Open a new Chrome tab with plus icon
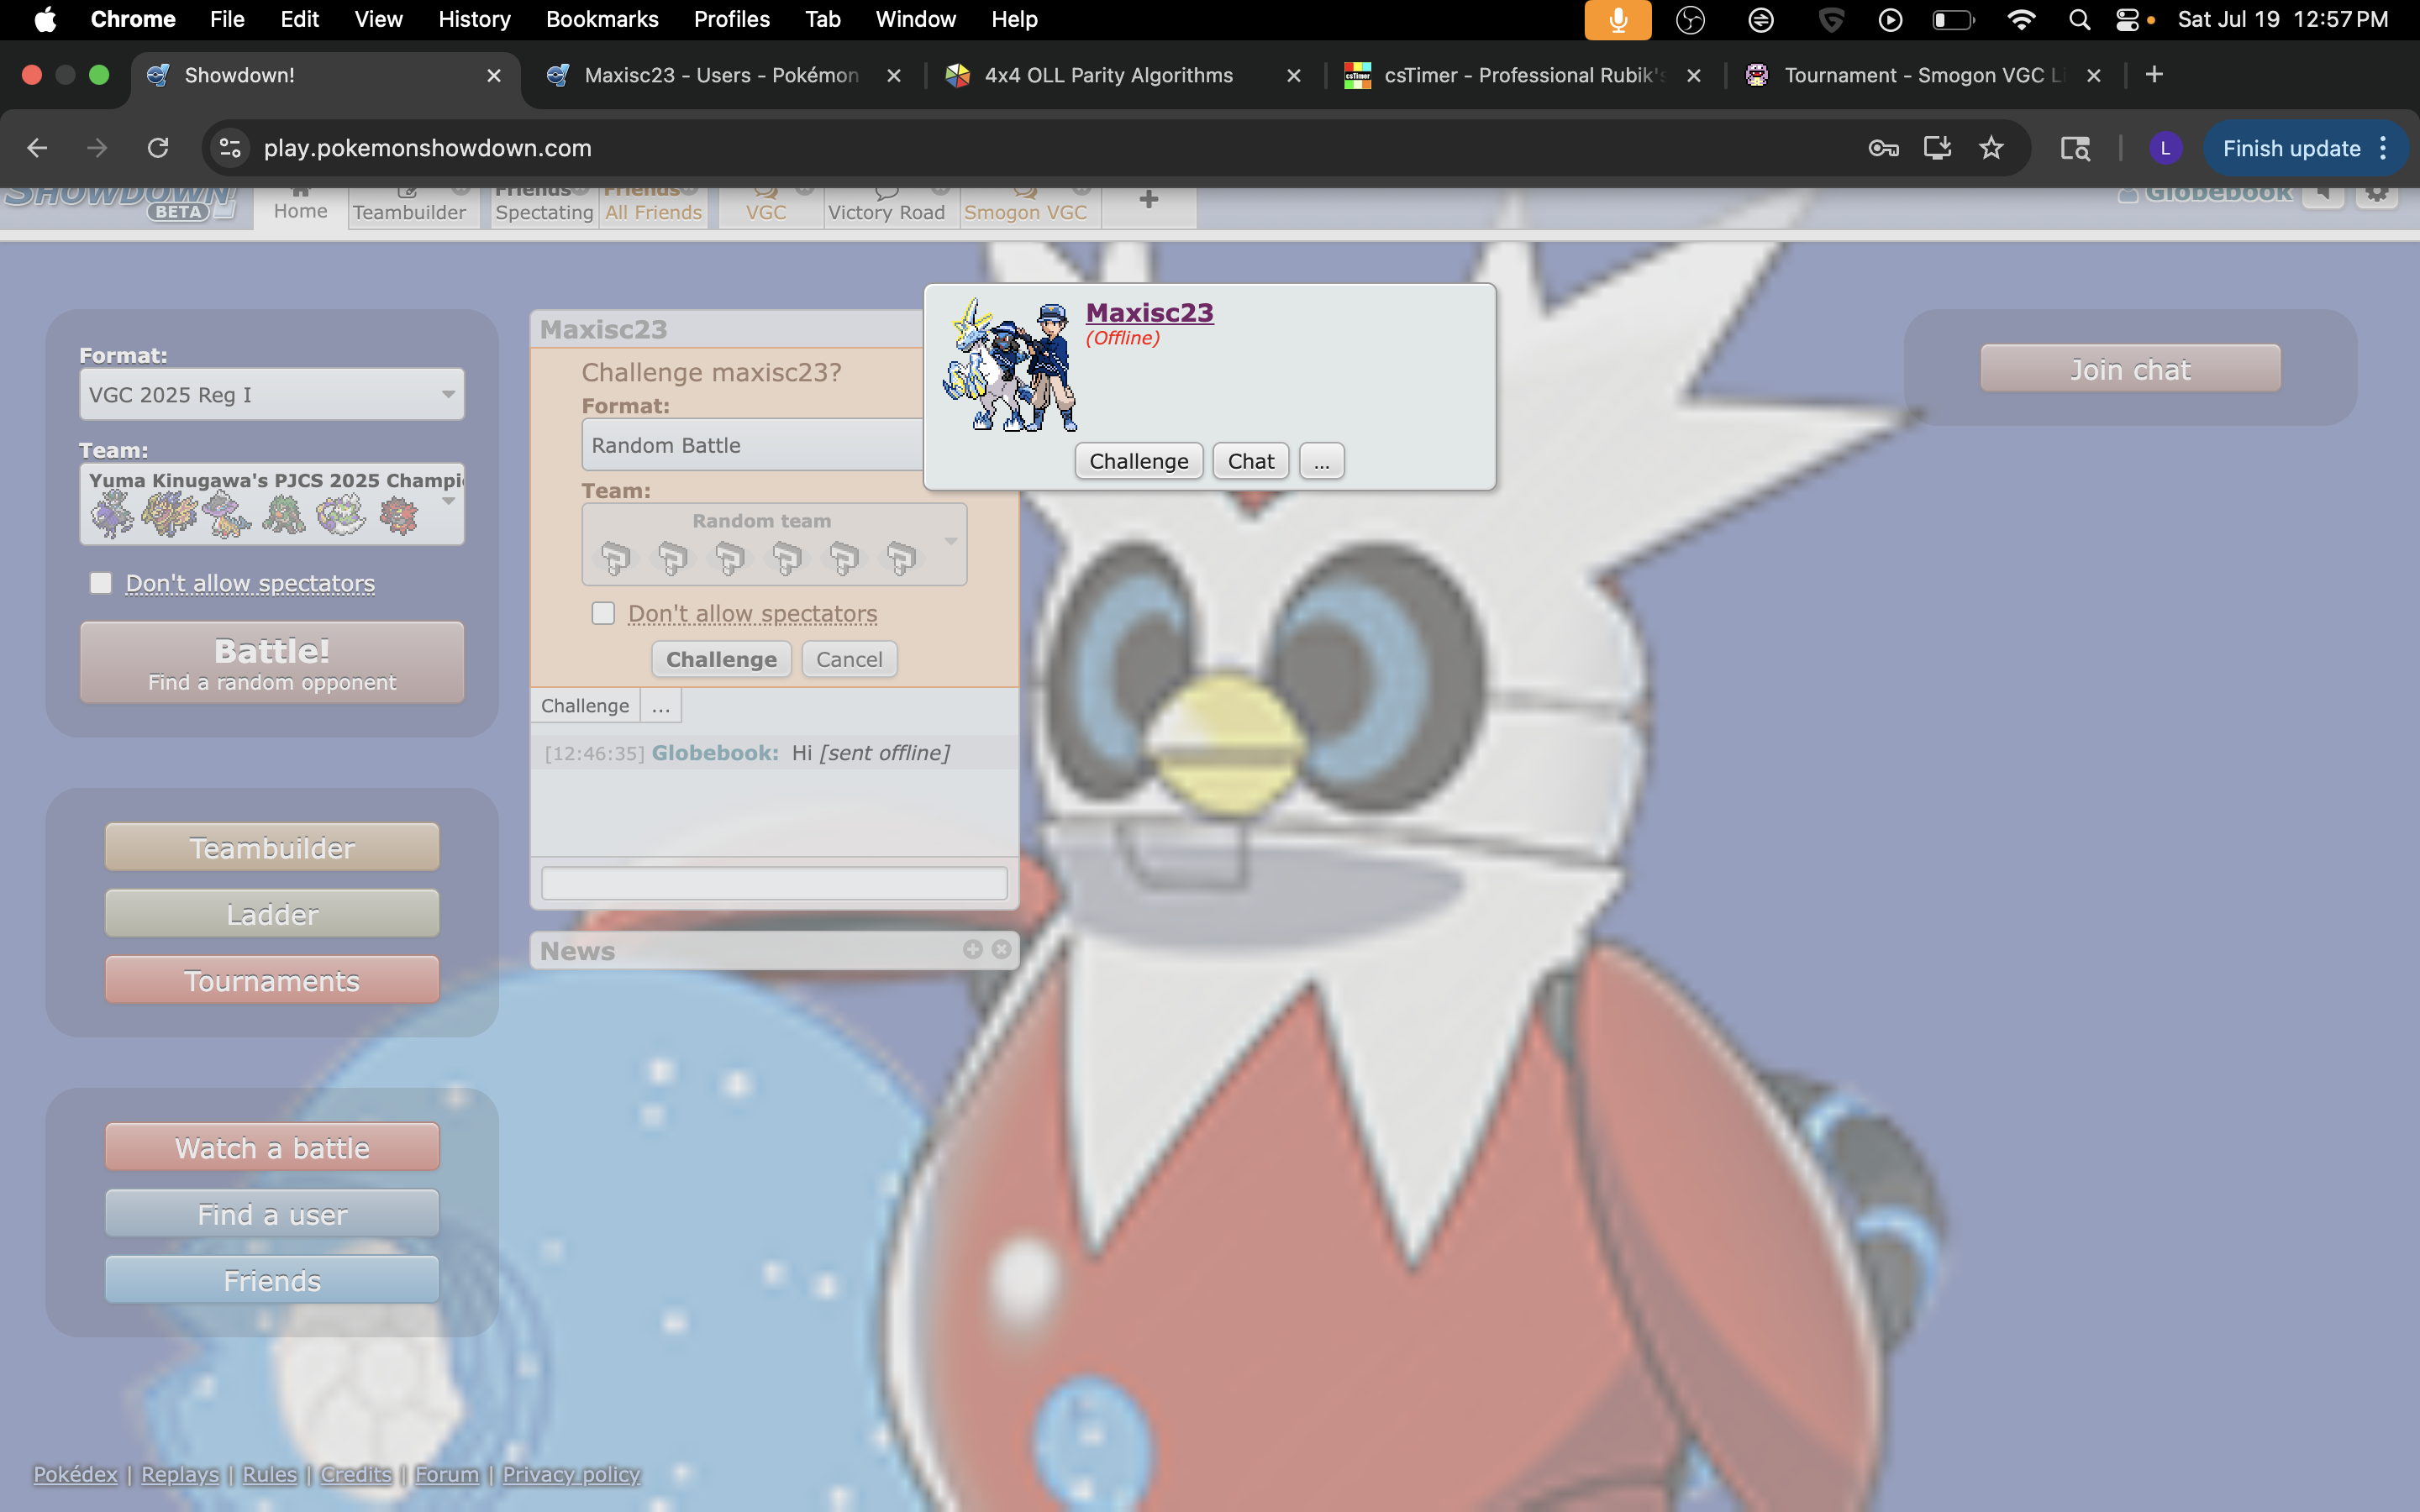The image size is (2420, 1512). click(2154, 75)
